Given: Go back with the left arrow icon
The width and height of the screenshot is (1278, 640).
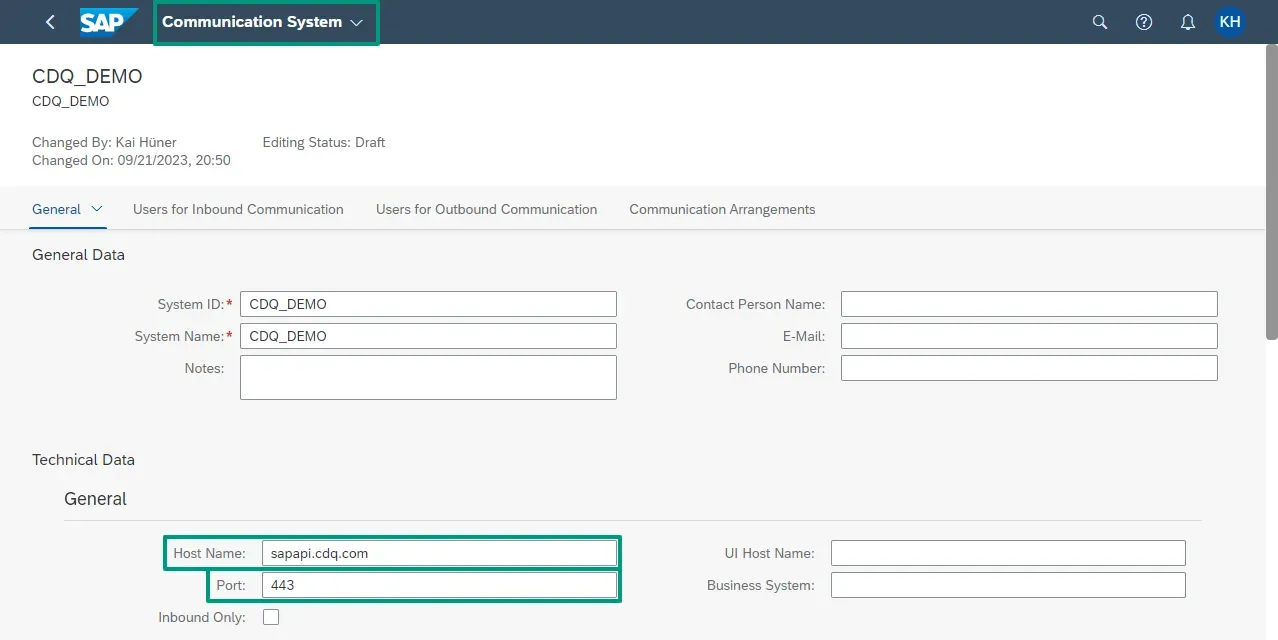Looking at the screenshot, I should pos(50,22).
